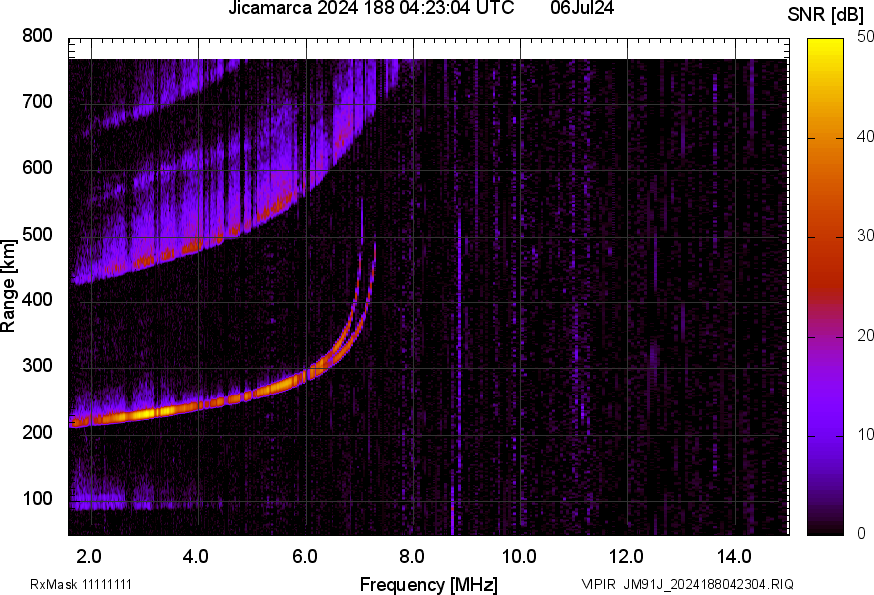Click the frequency tick label '4.0'
Screen dimensions: 874x595
click(196, 557)
